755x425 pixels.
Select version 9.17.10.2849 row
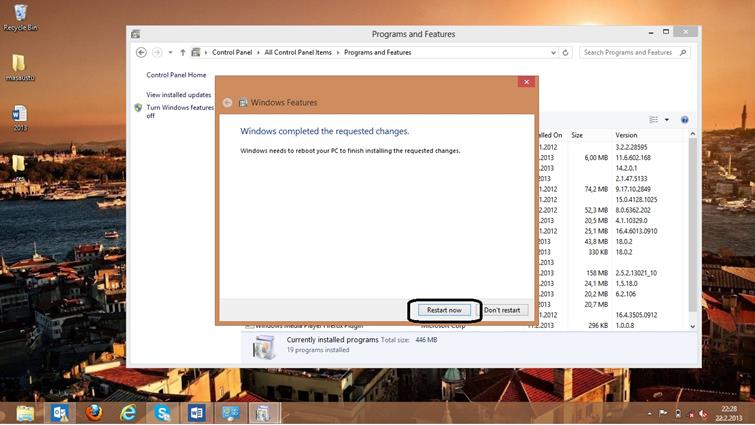(633, 189)
